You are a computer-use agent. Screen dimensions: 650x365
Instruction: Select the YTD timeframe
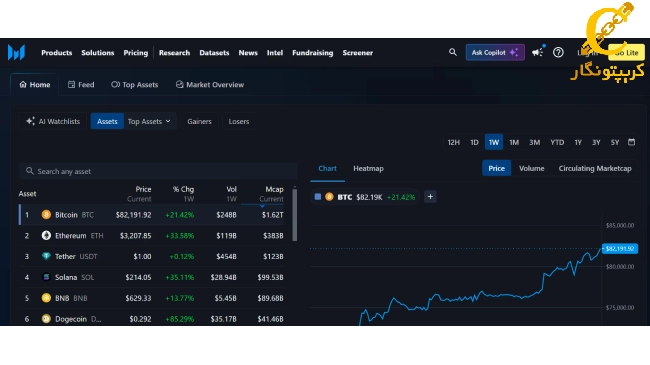[557, 142]
